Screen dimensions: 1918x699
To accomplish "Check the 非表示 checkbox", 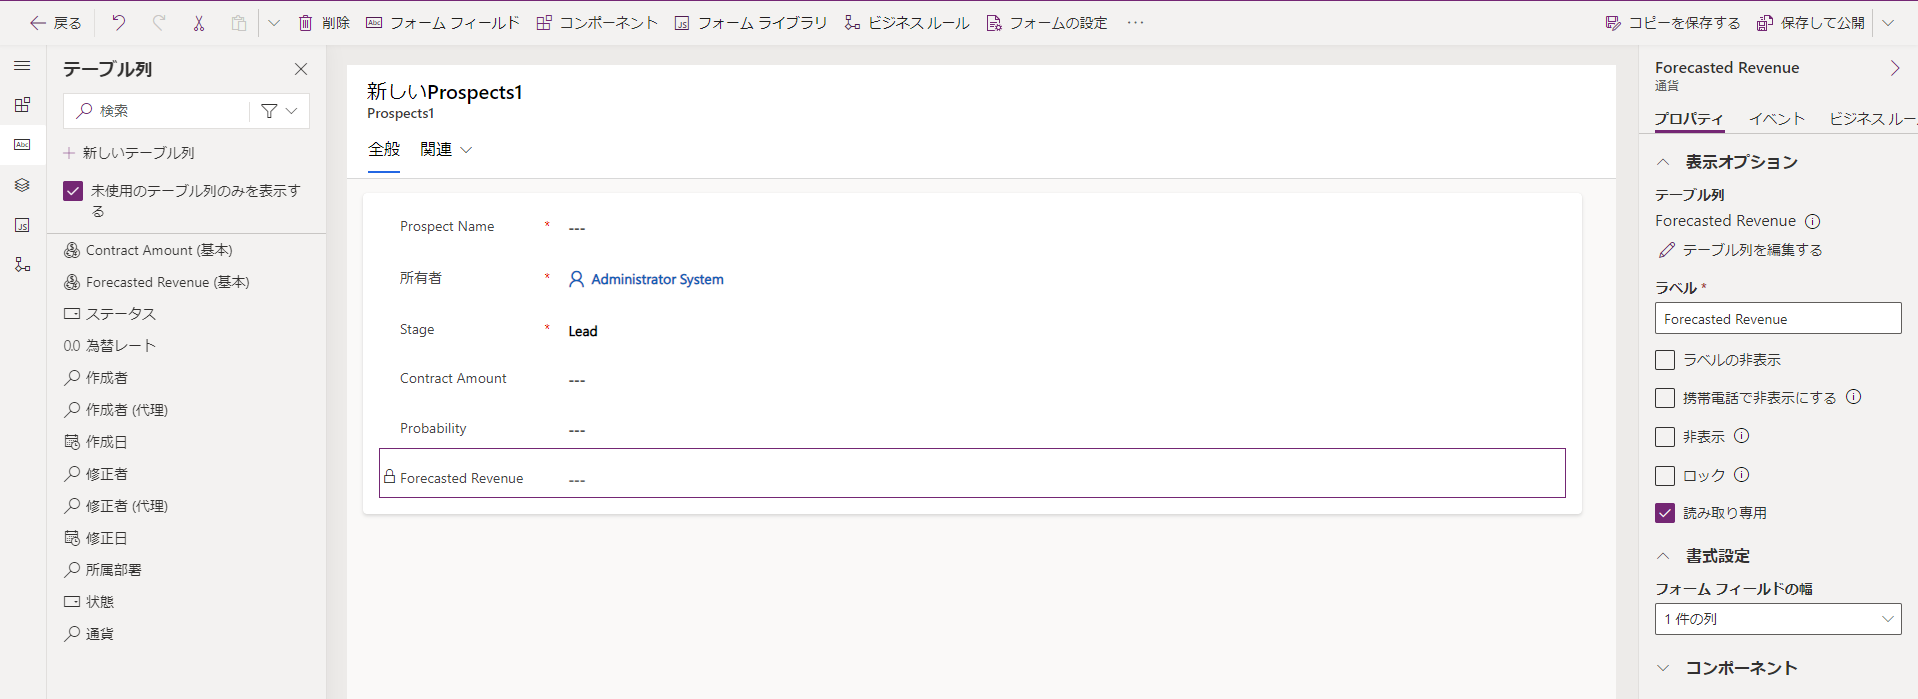I will point(1665,437).
